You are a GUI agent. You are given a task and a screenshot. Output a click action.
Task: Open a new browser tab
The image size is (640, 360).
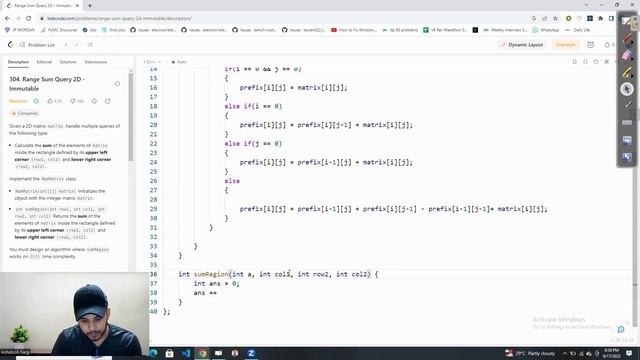coord(90,5)
